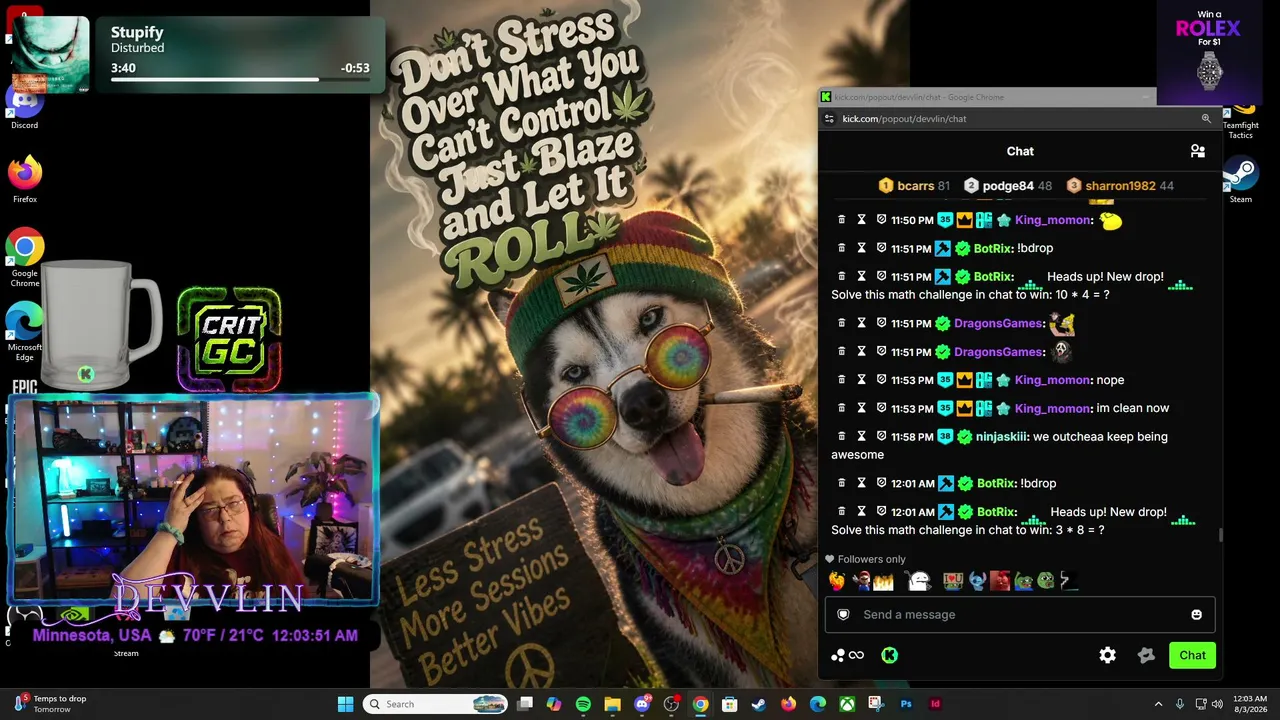Open "Temps to drop" weather widget
The width and height of the screenshot is (1280, 720).
pos(50,704)
